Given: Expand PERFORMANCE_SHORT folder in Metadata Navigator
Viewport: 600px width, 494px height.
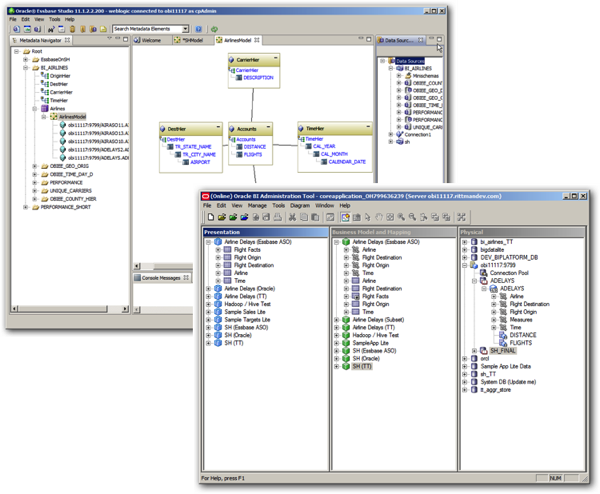Looking at the screenshot, I should click(x=25, y=207).
